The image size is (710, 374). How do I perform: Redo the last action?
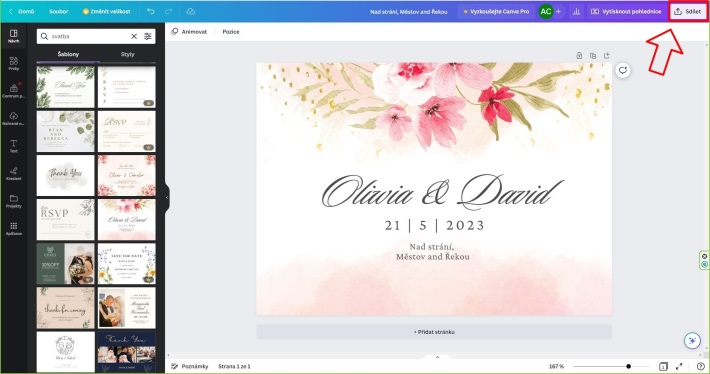point(168,11)
